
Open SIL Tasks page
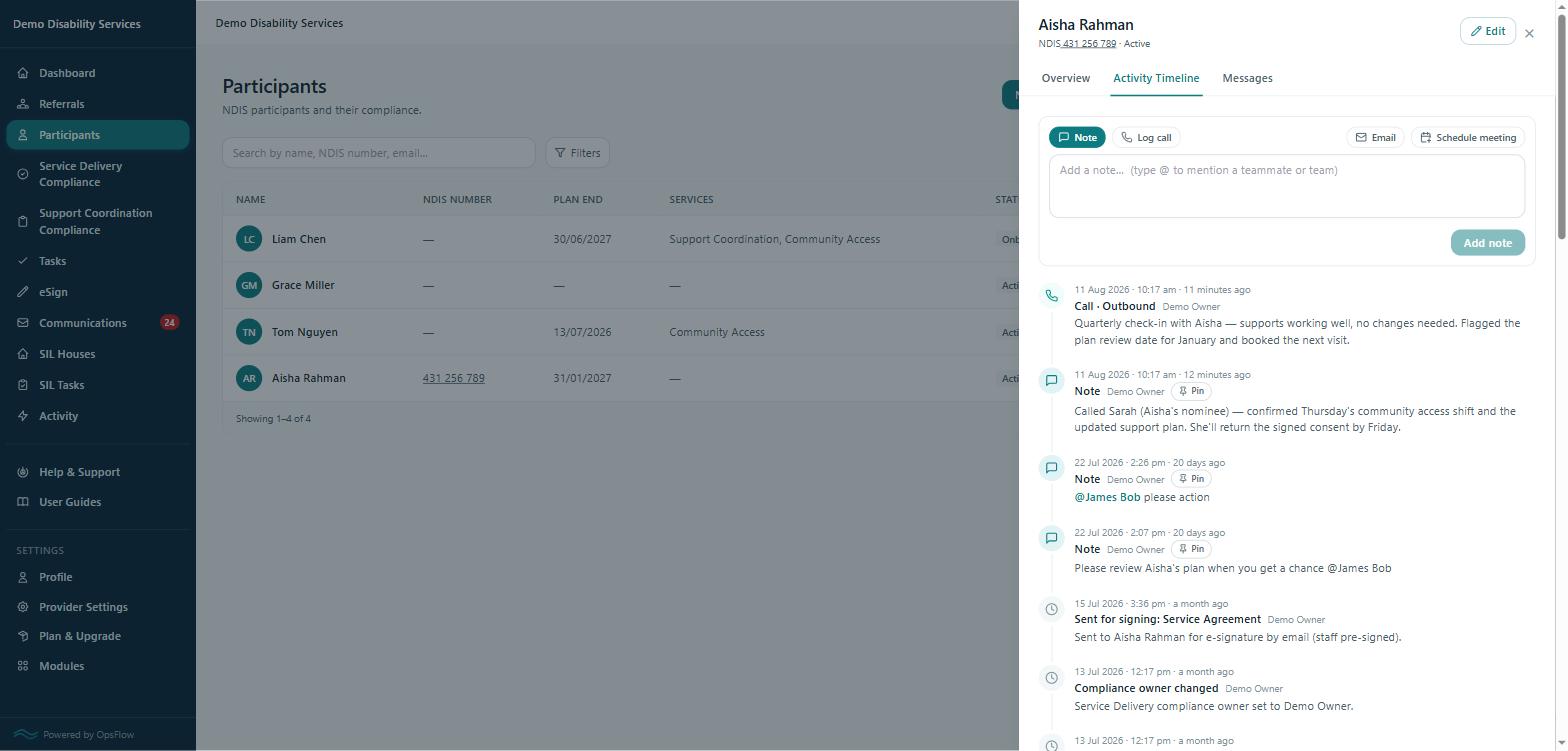click(x=97, y=385)
